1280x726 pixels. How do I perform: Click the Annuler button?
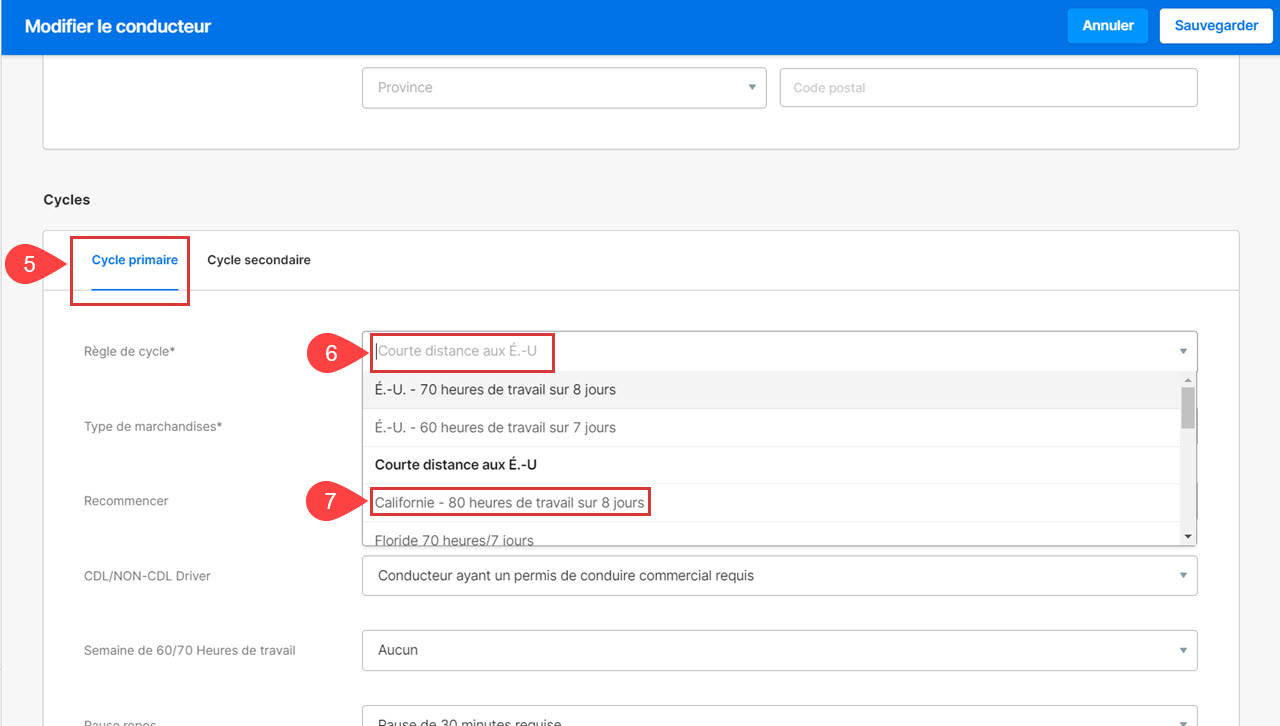1107,26
